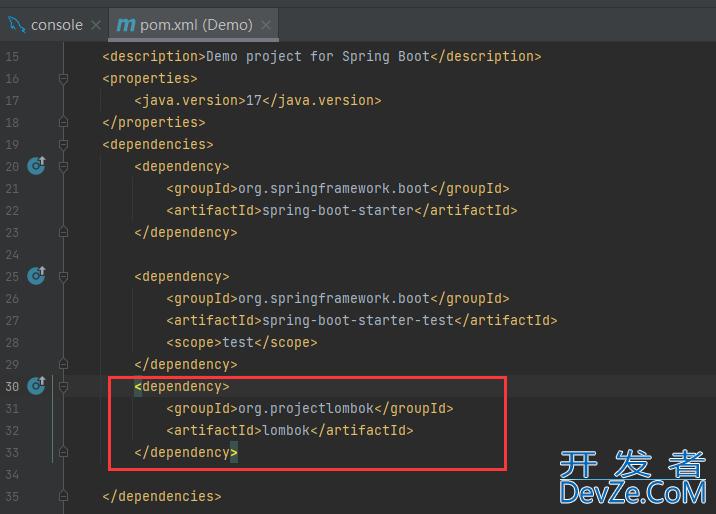This screenshot has width=716, height=514.
Task: Click line number 24 in gutter
Action: click(12, 255)
